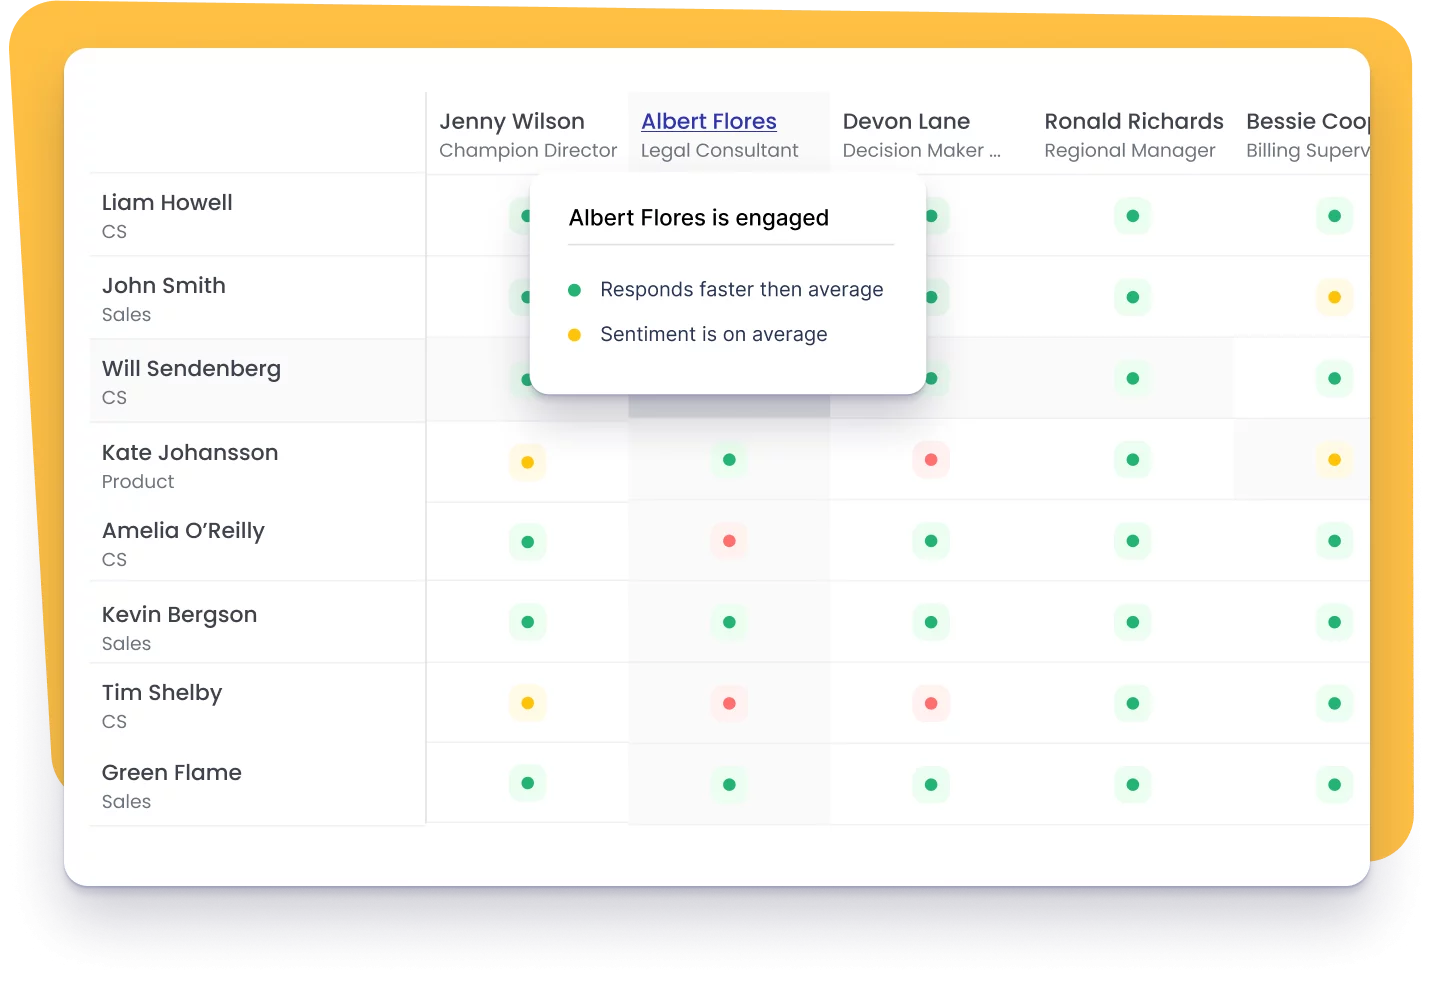Click the 'Decision Maker ...' role label
The width and height of the screenshot is (1434, 982).
[x=921, y=150]
